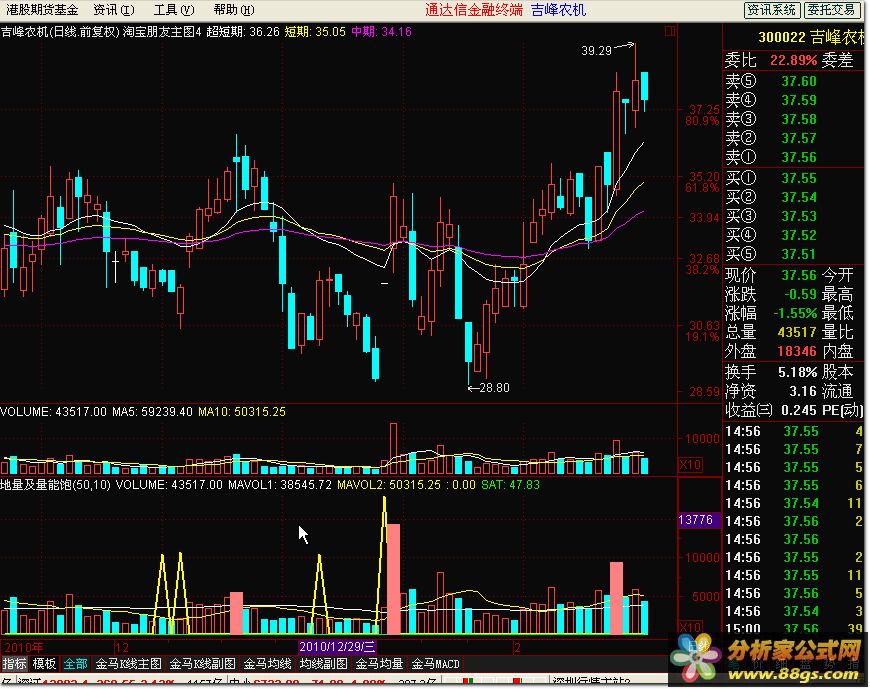Screen dimensions: 870x689
Task: Click the 收益(三) 0.245 value
Action: [799, 411]
